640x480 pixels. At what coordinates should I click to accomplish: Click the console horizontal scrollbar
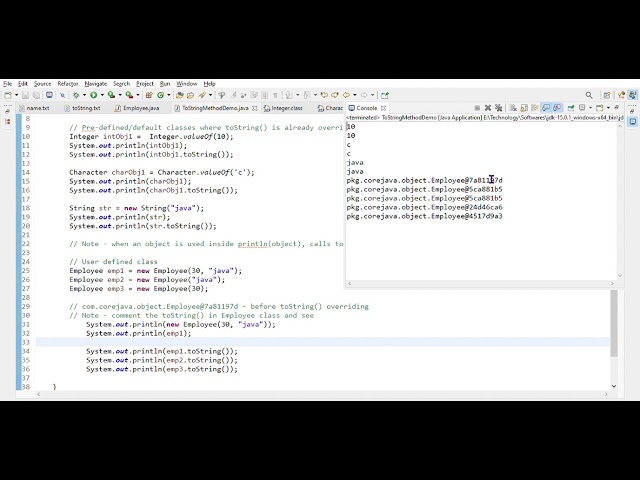[481, 283]
